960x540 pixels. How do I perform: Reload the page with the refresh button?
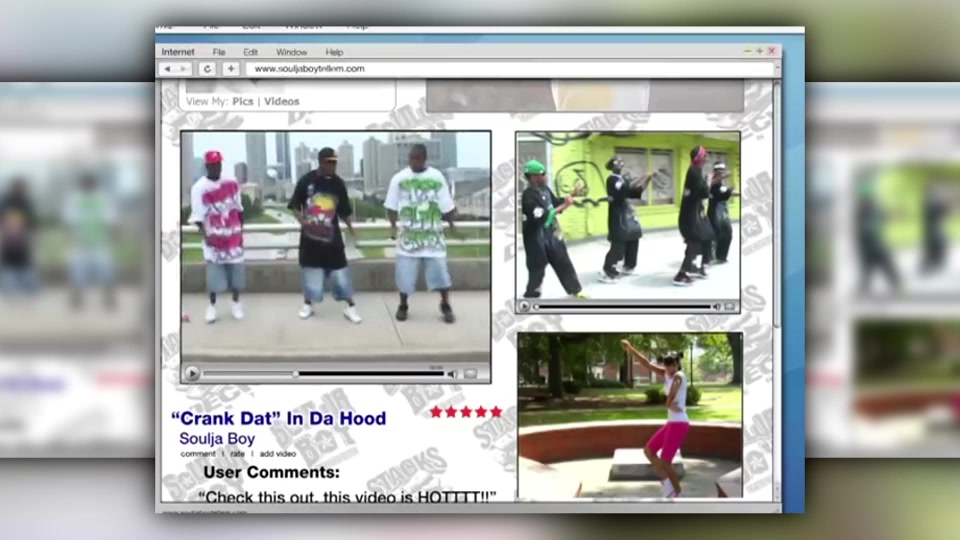point(208,69)
